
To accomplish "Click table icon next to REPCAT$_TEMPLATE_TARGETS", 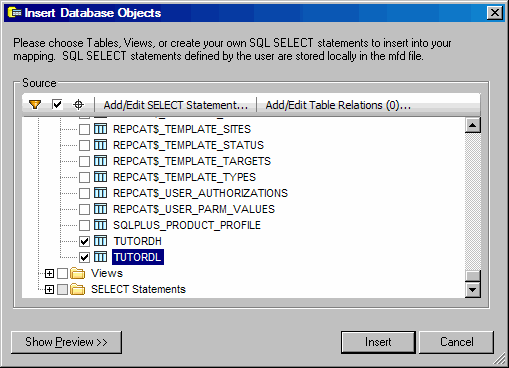I will (x=100, y=161).
